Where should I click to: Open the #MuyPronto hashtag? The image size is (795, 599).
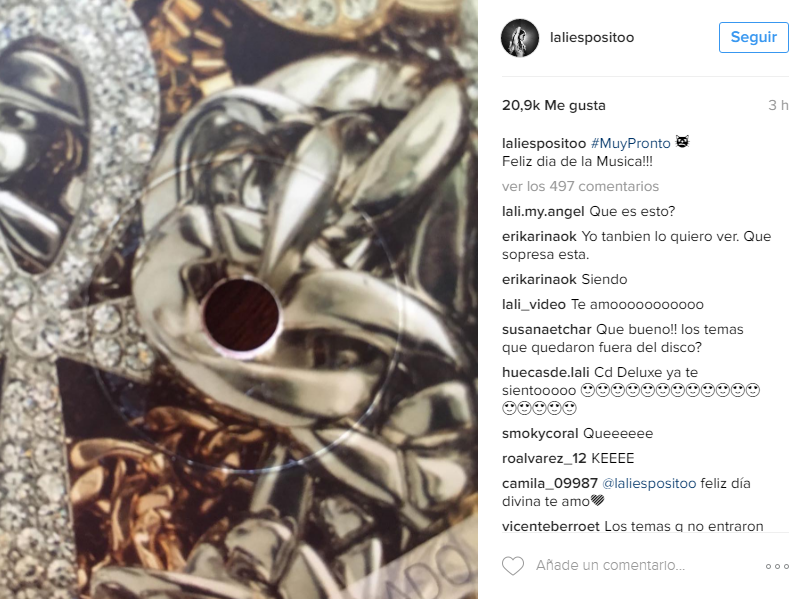(631, 144)
